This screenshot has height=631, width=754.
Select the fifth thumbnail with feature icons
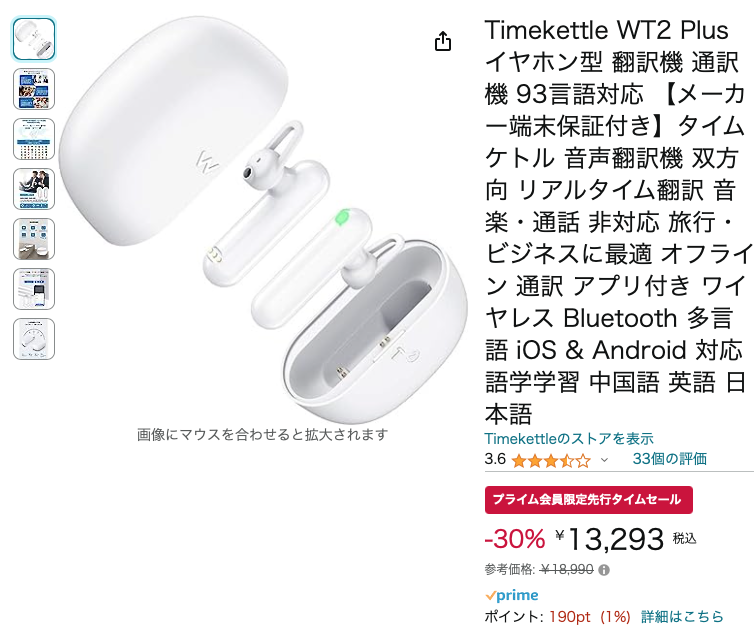pyautogui.click(x=34, y=239)
